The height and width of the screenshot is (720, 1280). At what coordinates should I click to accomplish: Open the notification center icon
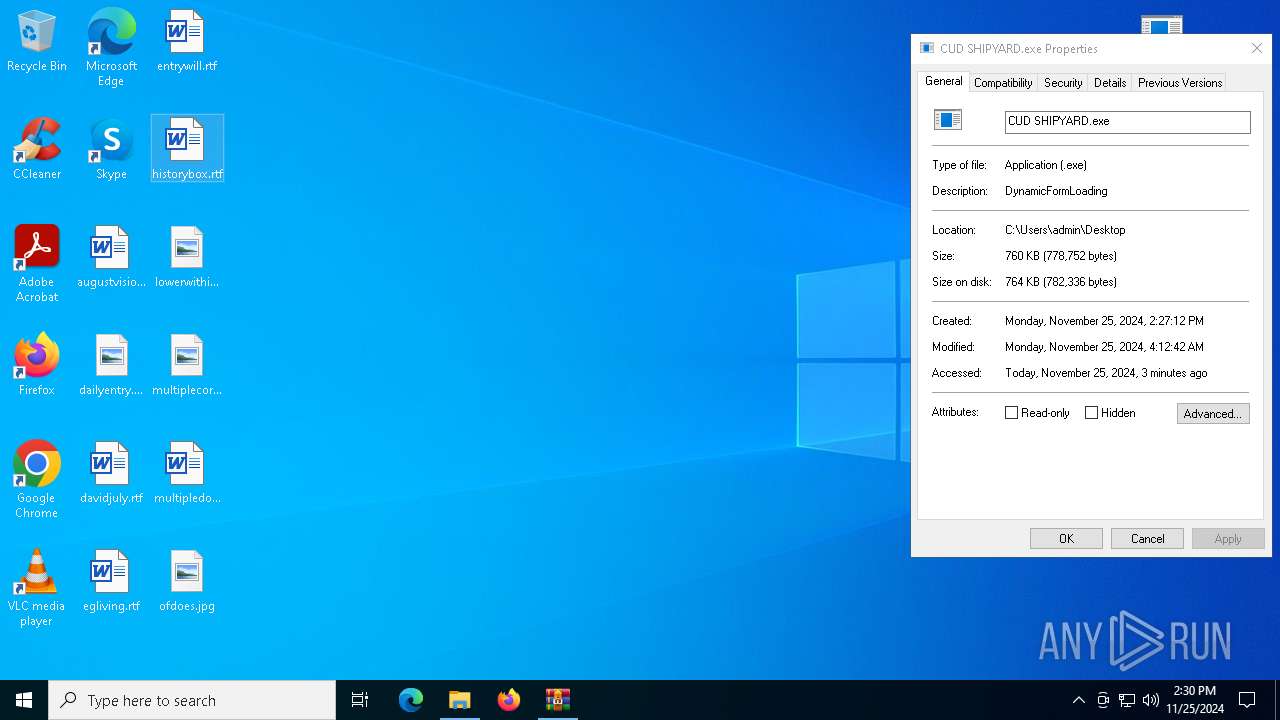pyautogui.click(x=1247, y=700)
